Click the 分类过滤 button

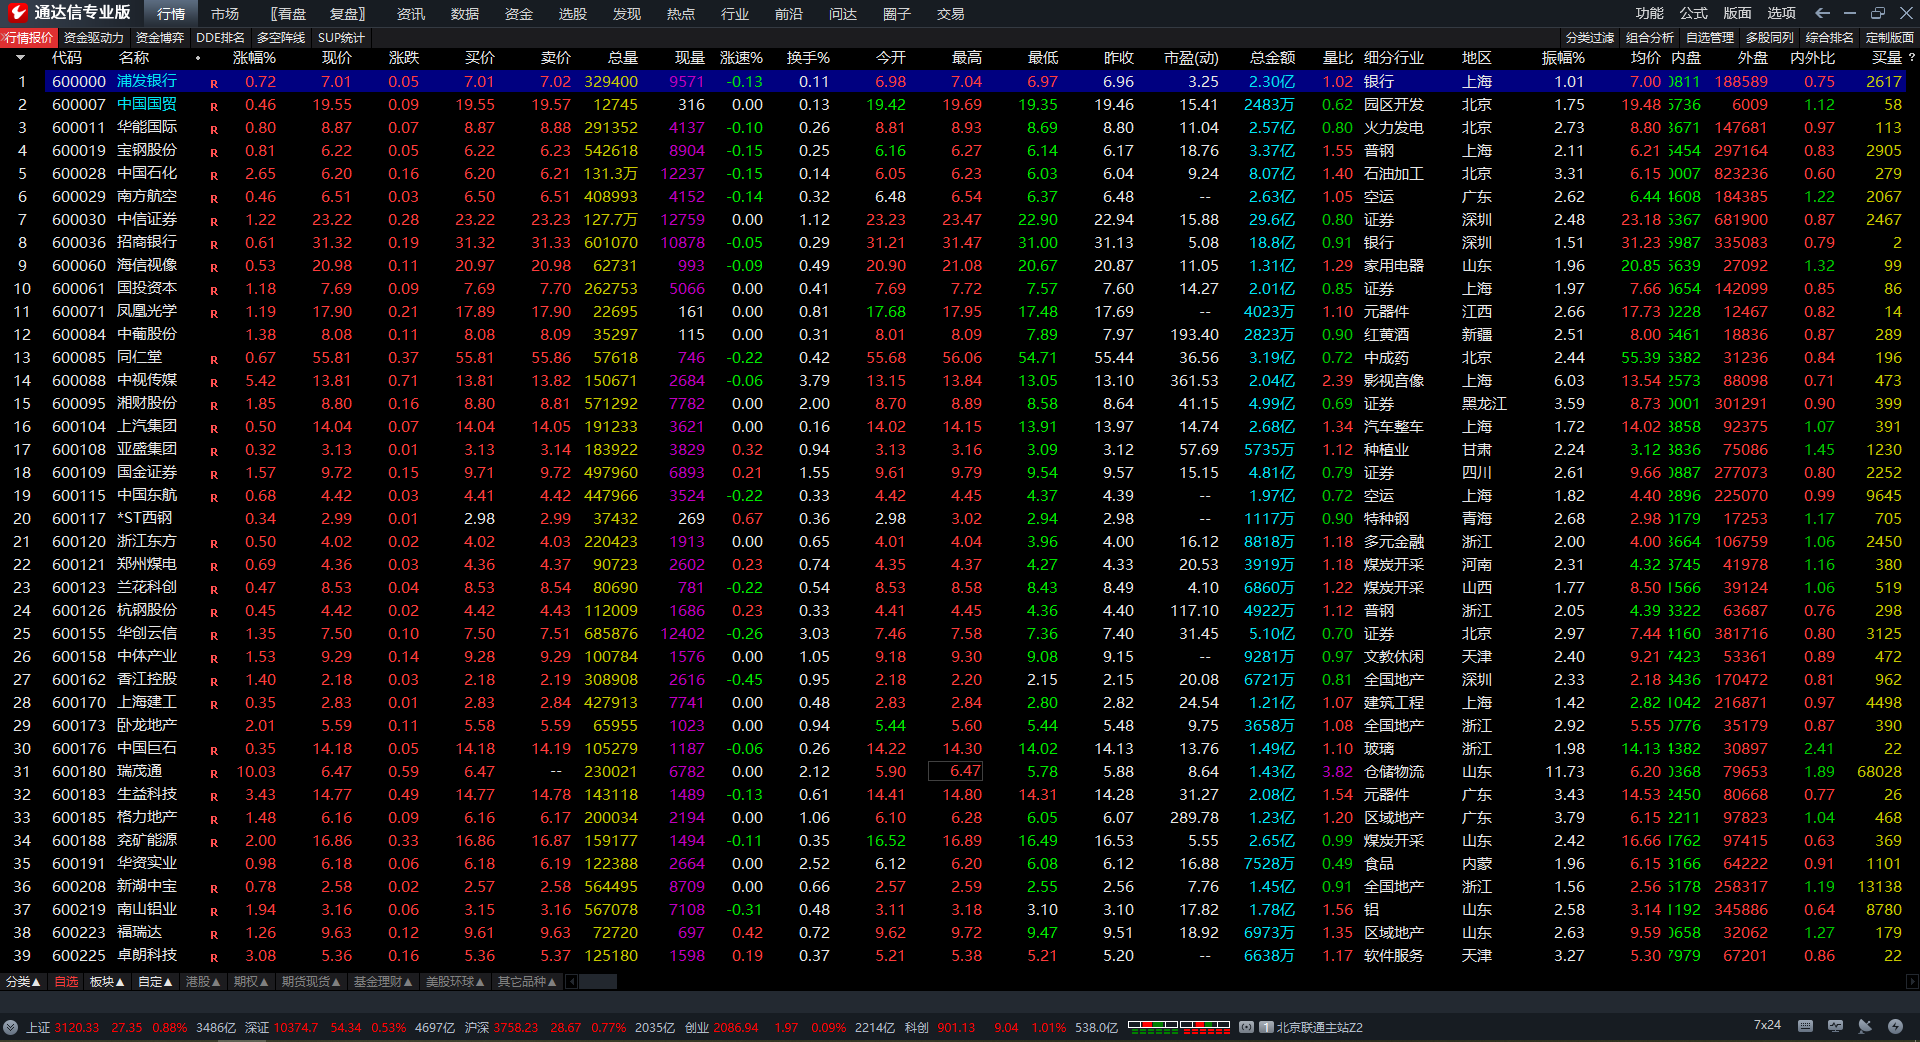[x=1590, y=38]
